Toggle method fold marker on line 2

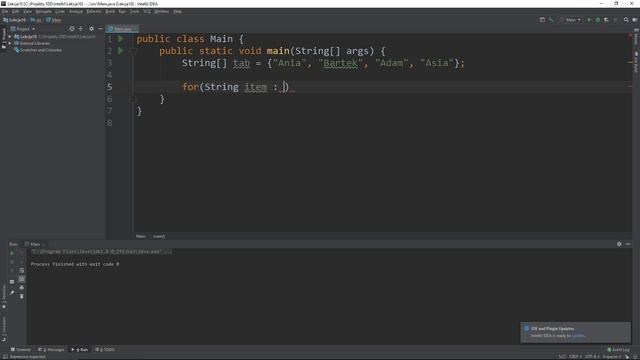tap(133, 51)
